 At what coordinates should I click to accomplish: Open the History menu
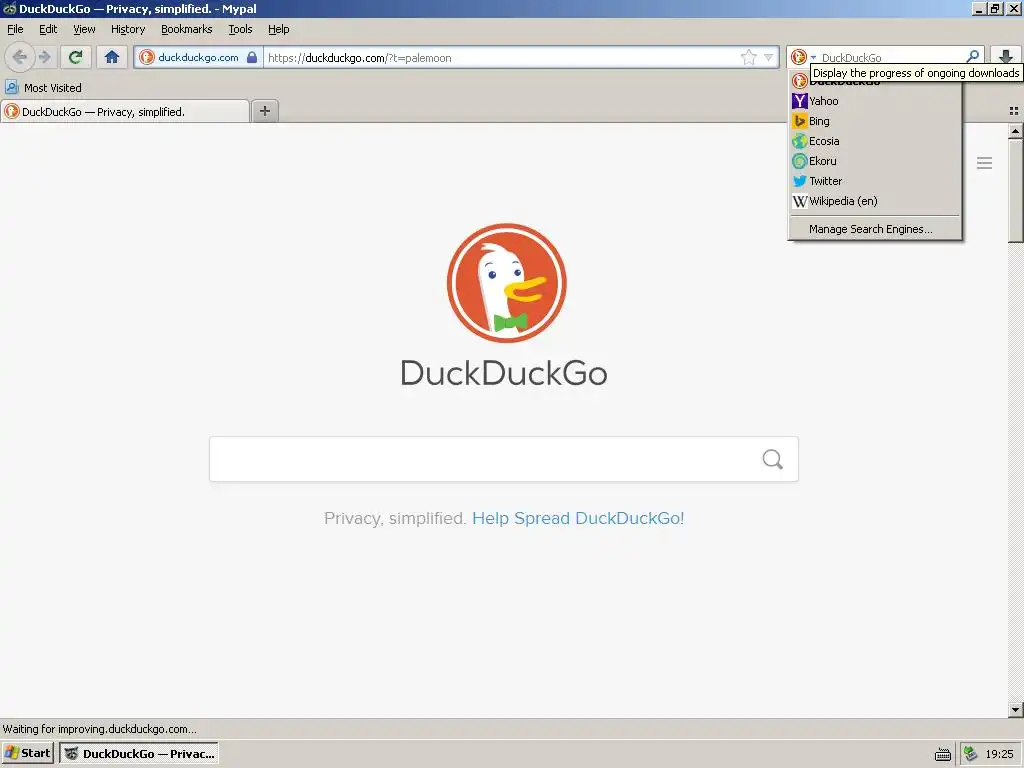tap(127, 29)
